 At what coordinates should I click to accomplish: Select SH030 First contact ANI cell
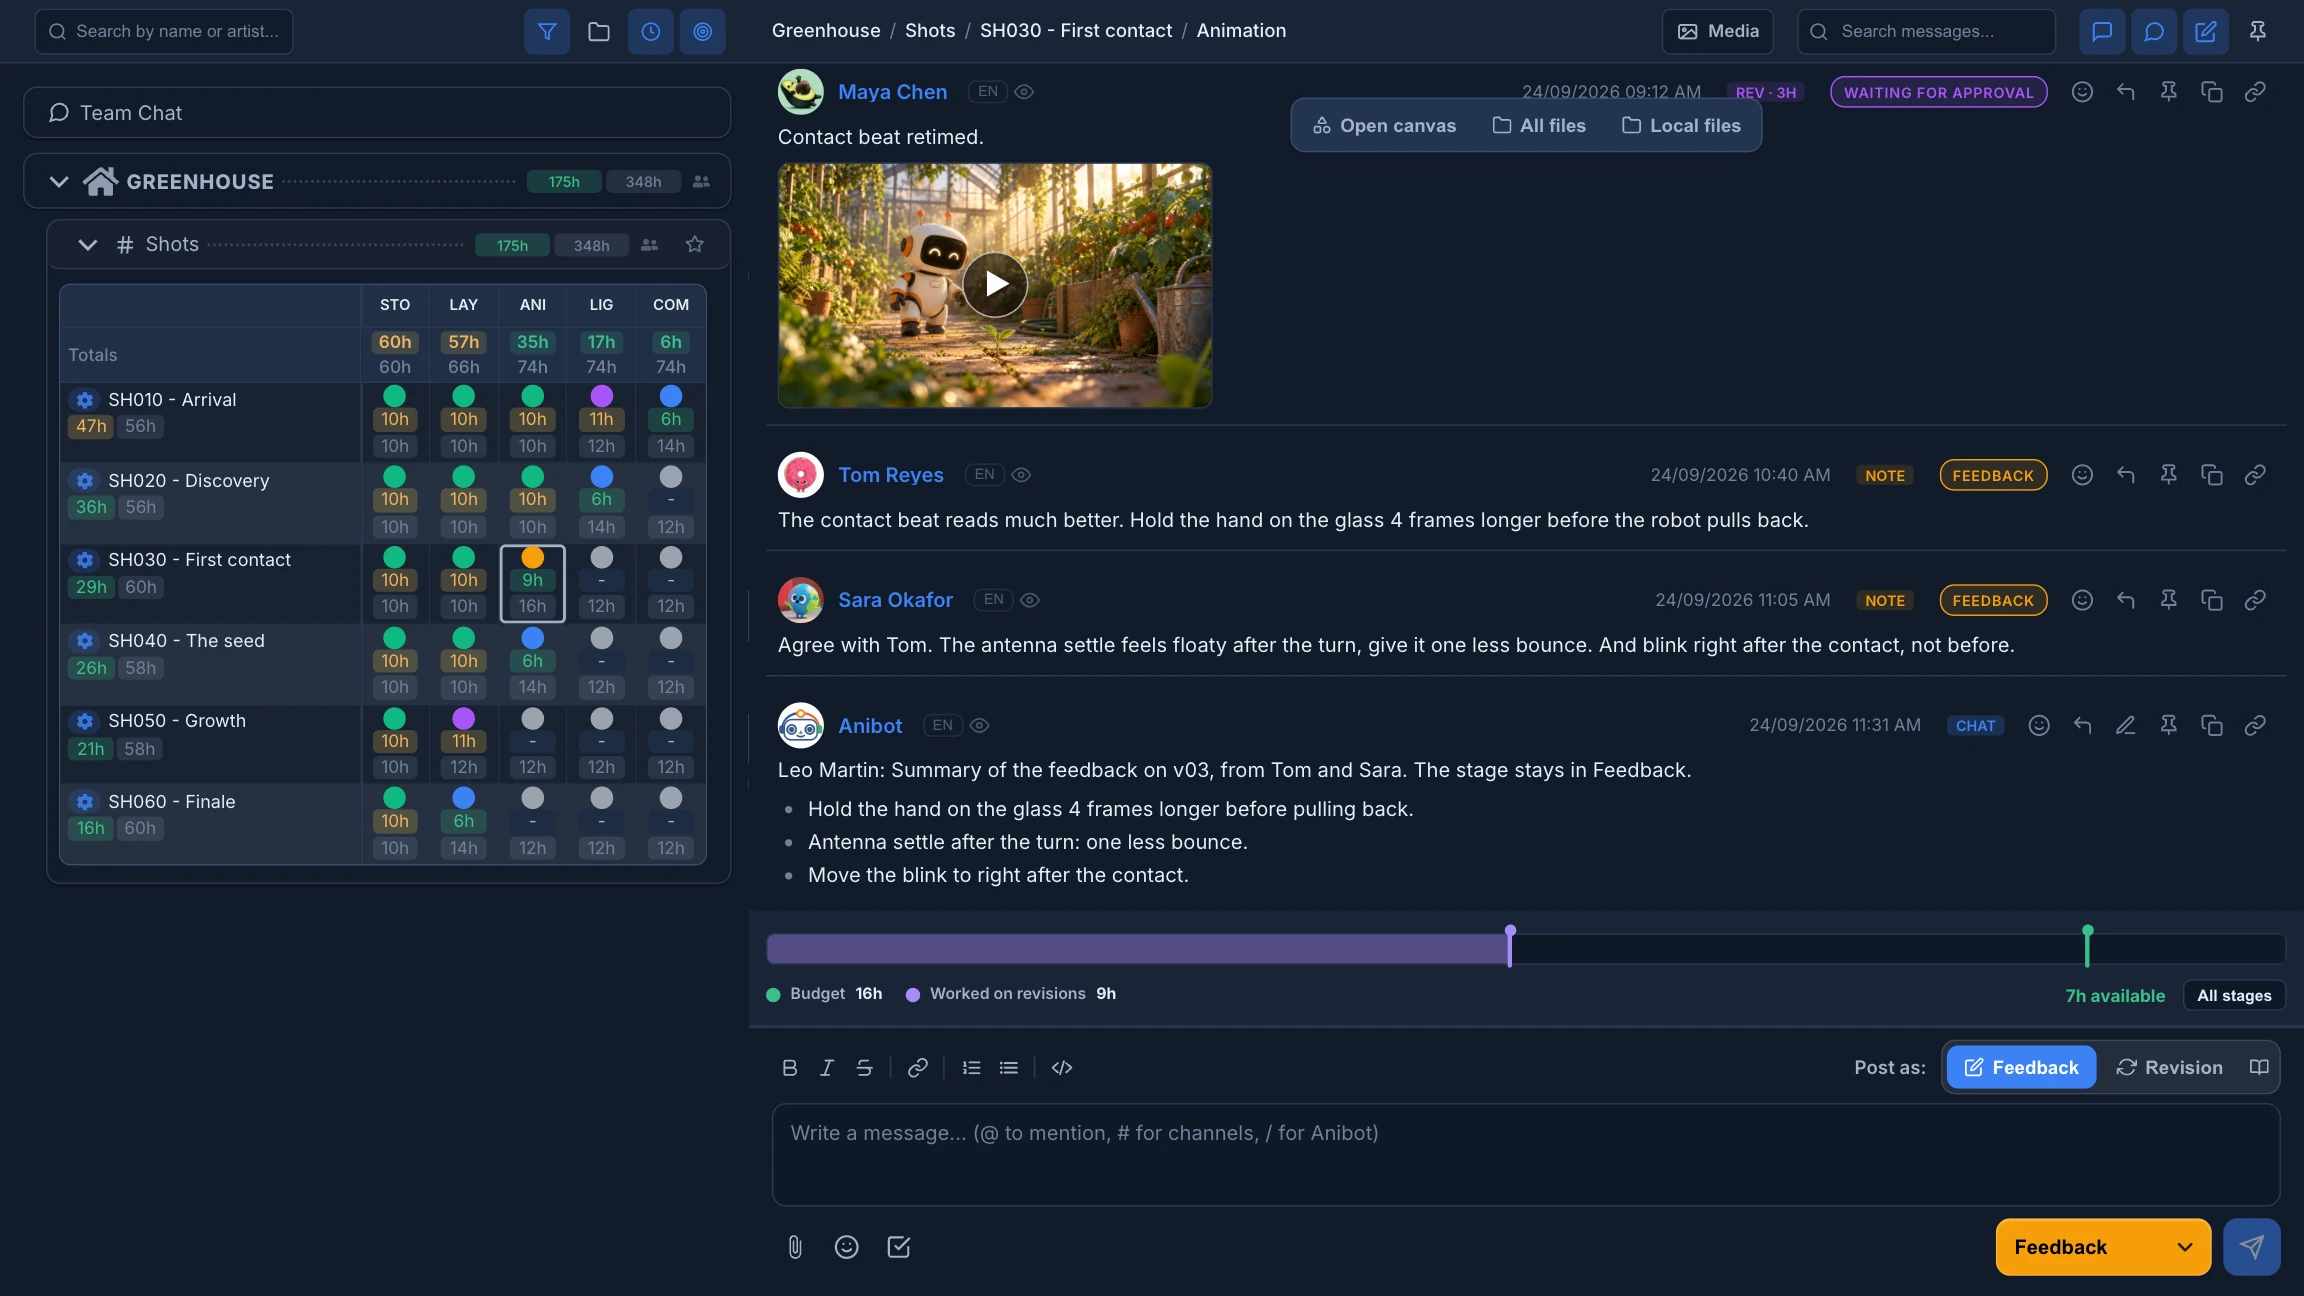point(533,583)
